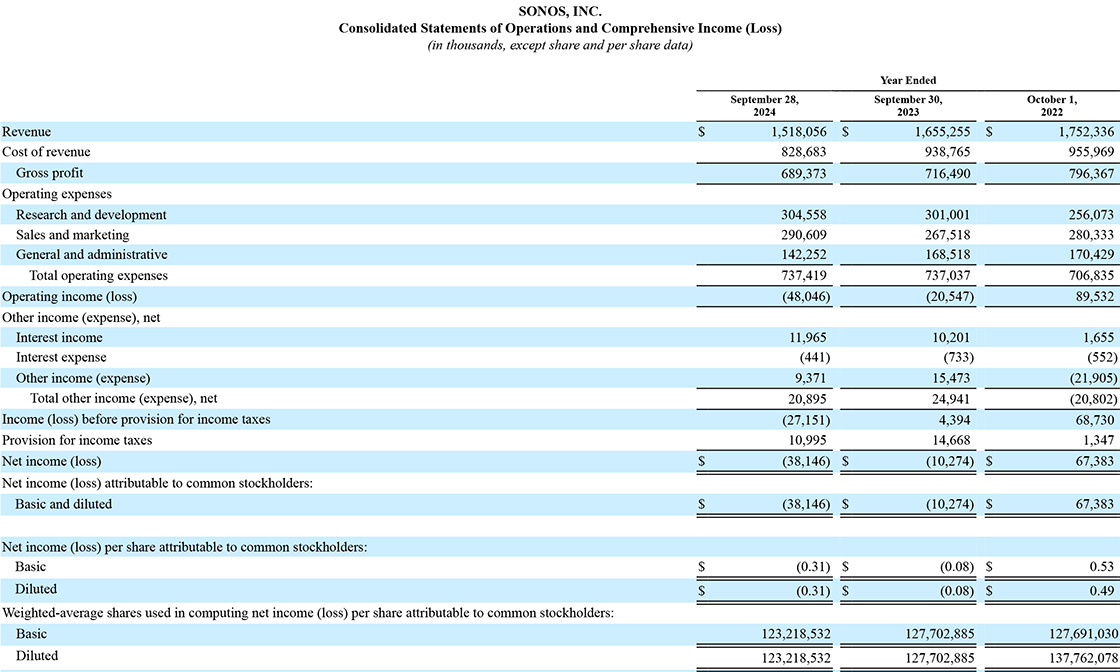Click gross profit value 796,367

point(1091,174)
